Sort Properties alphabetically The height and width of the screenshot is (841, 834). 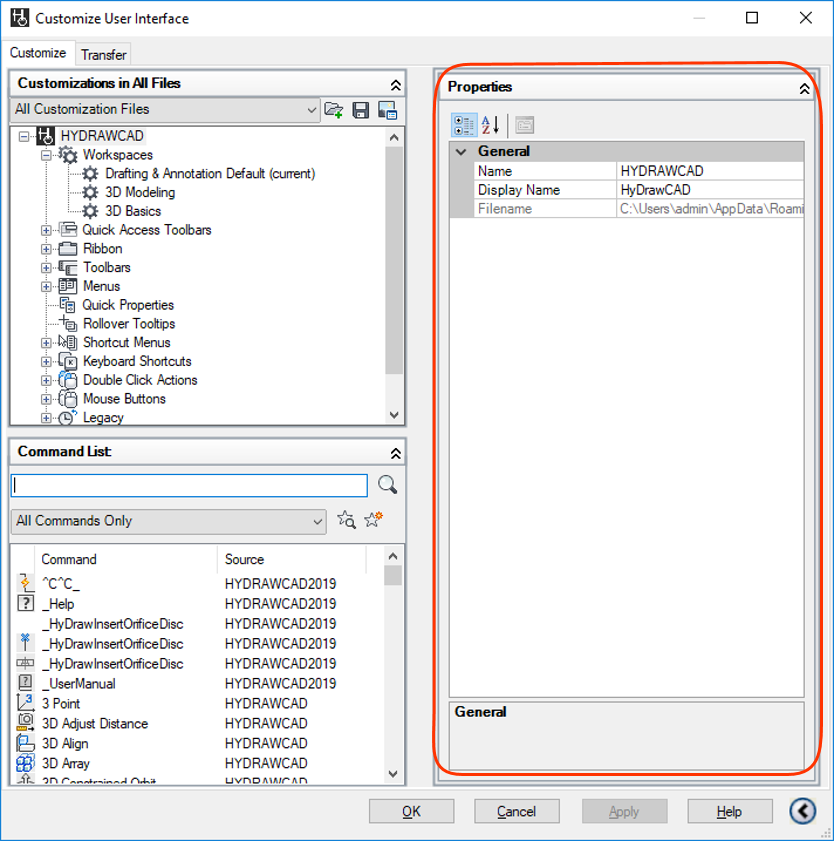pyautogui.click(x=490, y=125)
